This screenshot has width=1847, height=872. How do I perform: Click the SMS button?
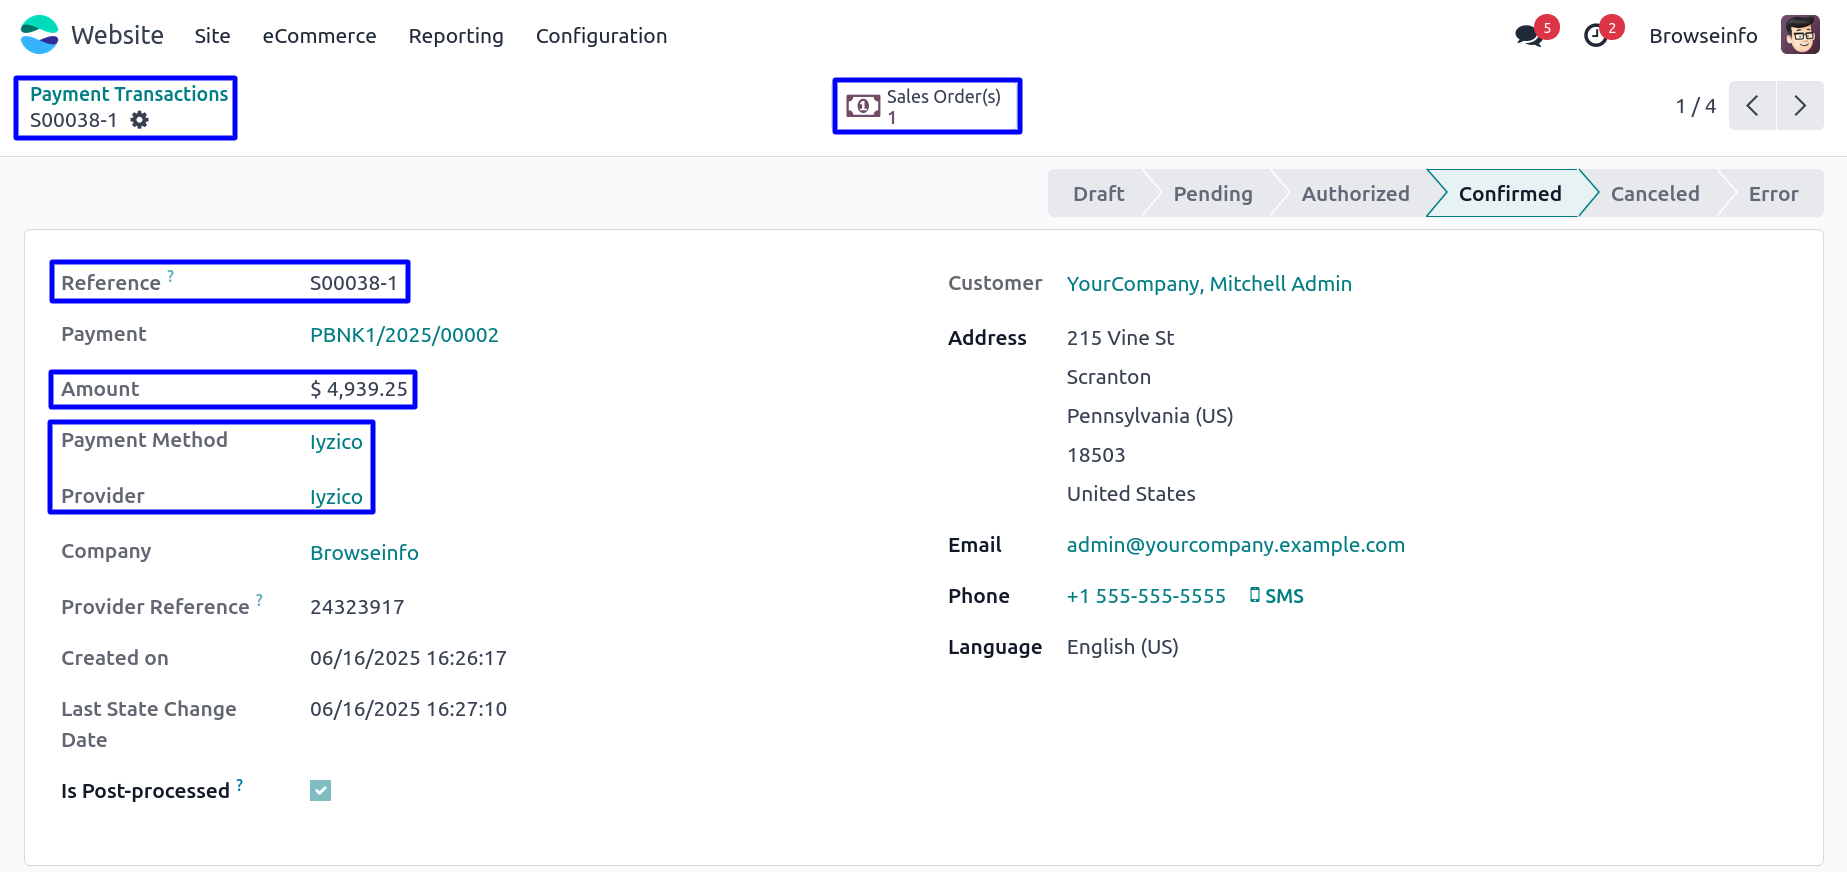1277,596
